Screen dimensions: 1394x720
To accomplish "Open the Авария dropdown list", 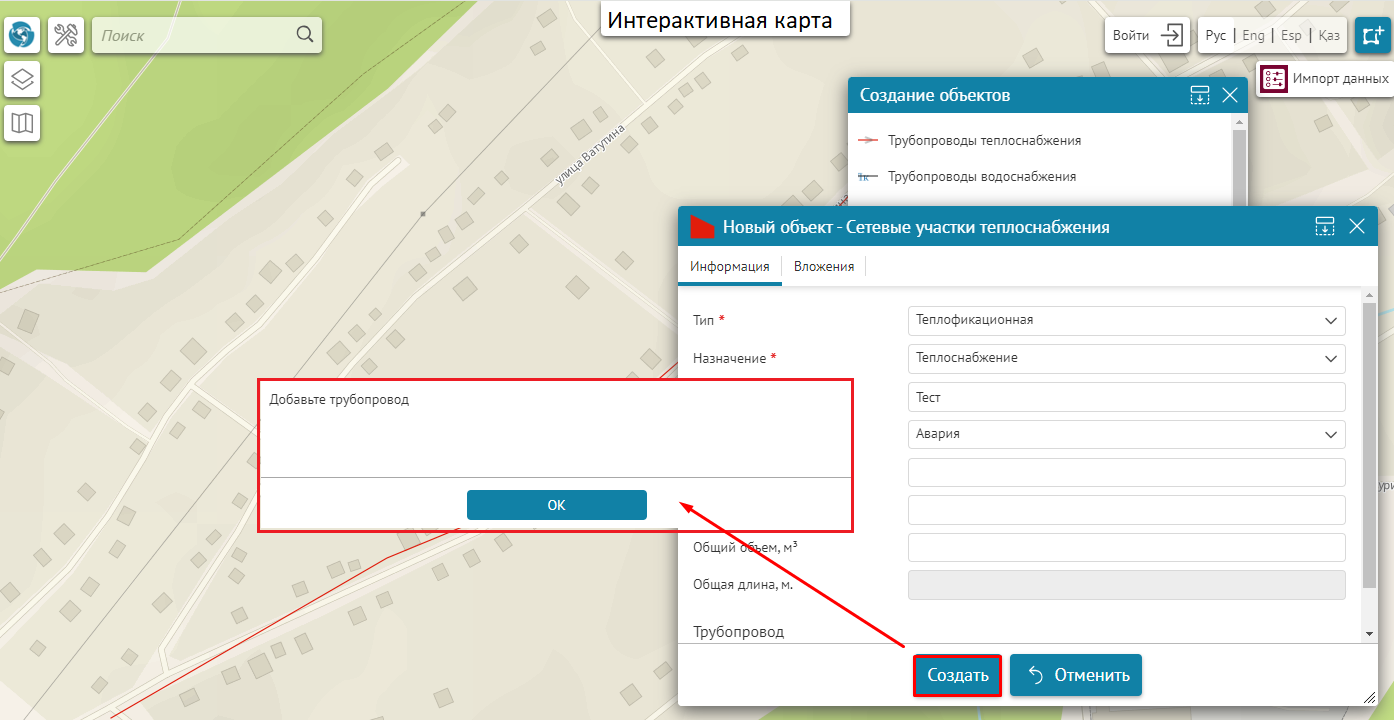I will (x=1330, y=435).
